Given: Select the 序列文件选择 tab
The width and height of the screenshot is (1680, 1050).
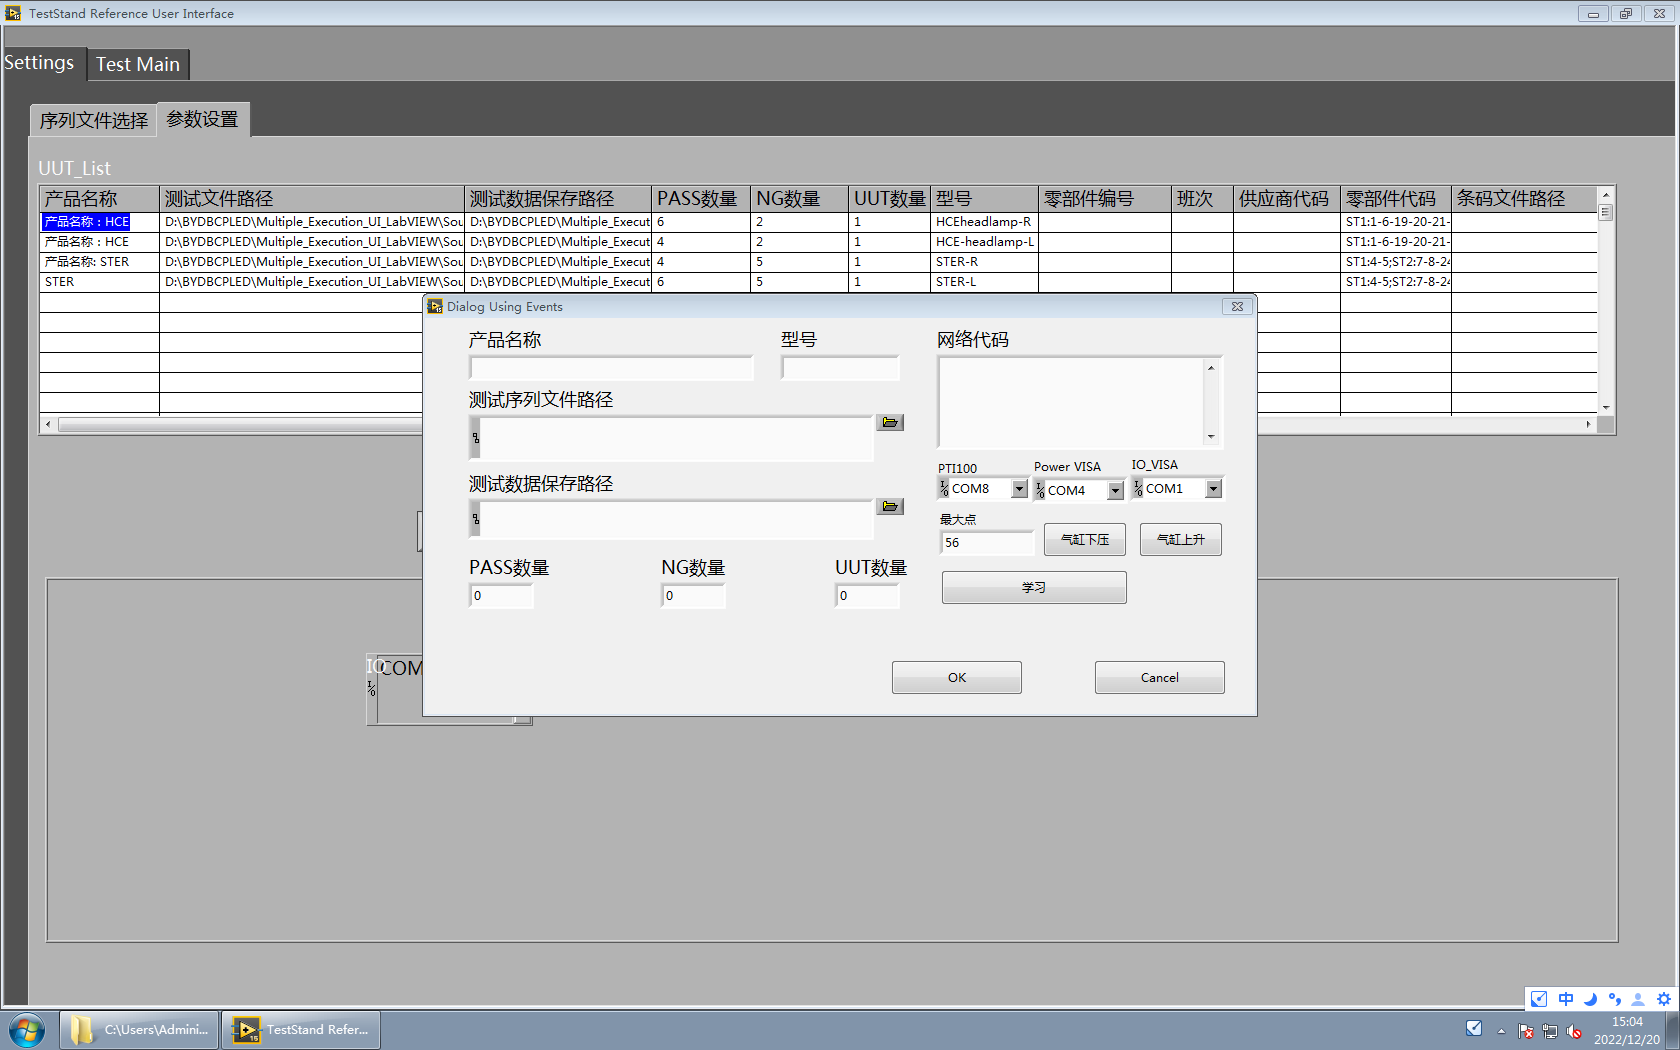Looking at the screenshot, I should 93,121.
